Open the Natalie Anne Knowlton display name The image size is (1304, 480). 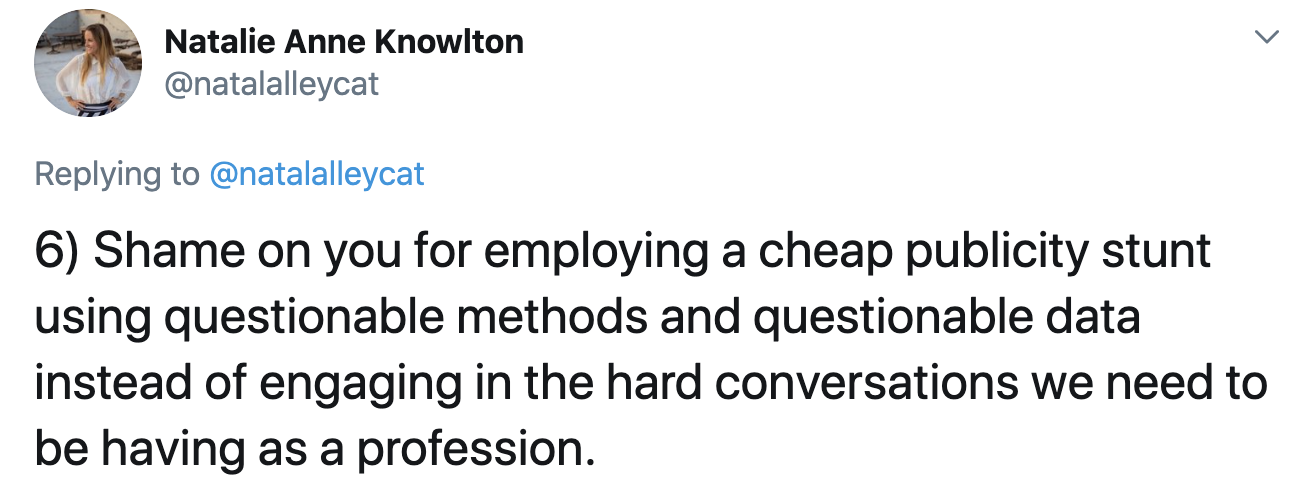point(343,42)
